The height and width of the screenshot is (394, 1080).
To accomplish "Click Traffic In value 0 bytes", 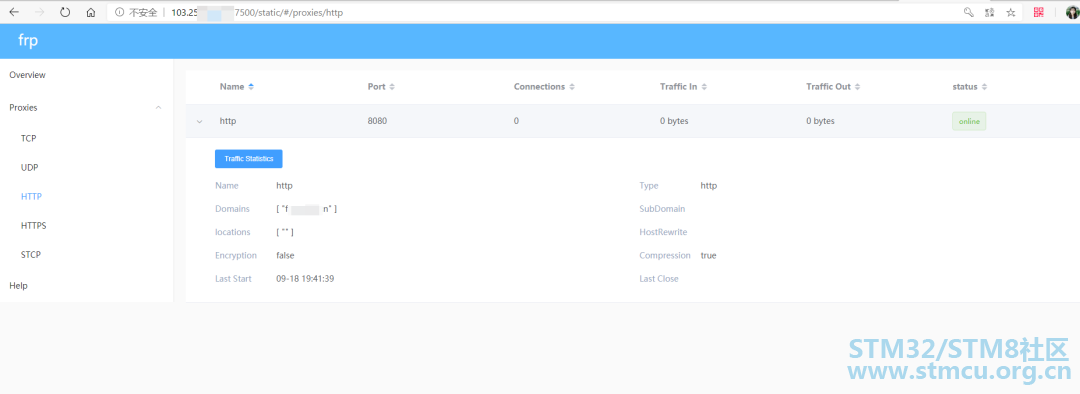I will [674, 121].
